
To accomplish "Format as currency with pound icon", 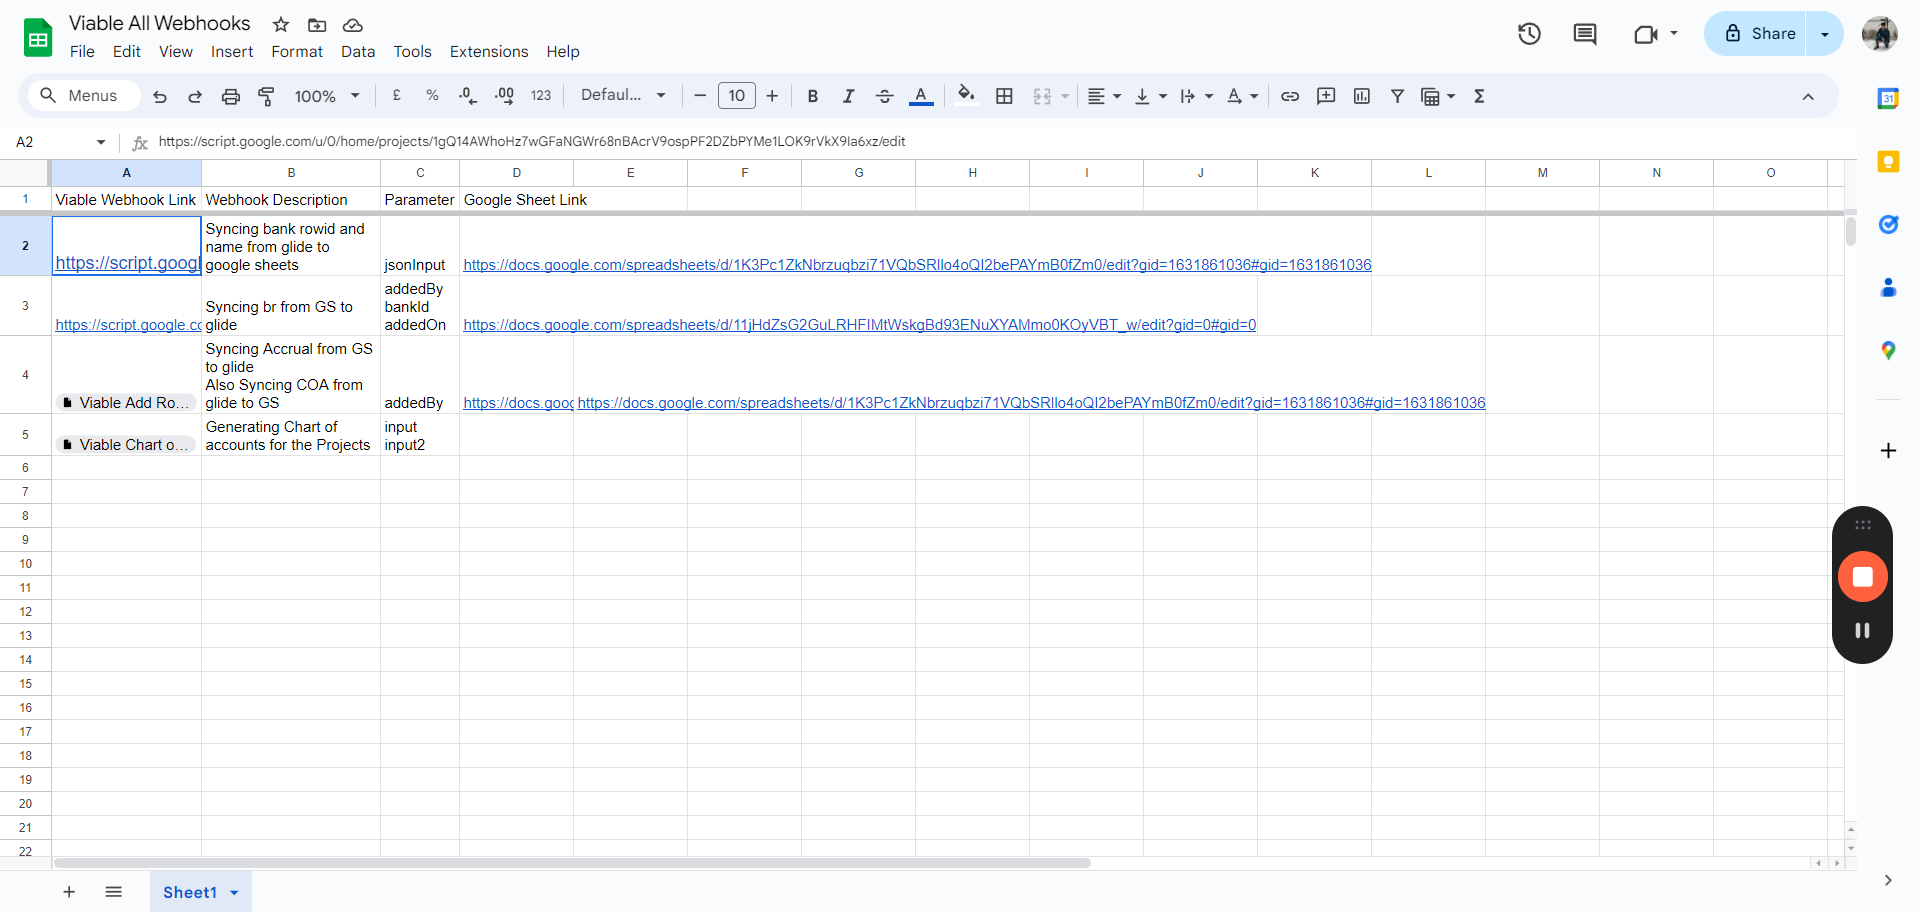I will point(397,95).
